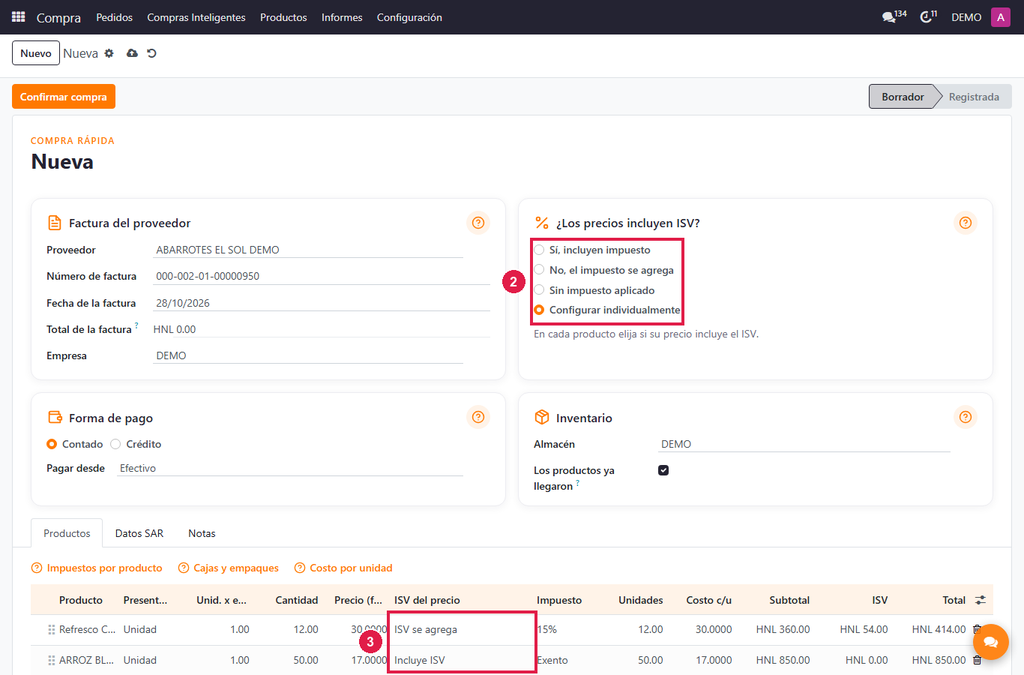This screenshot has width=1024, height=675.
Task: Open the 'Pagar desde' dropdown
Action: pyautogui.click(x=290, y=468)
